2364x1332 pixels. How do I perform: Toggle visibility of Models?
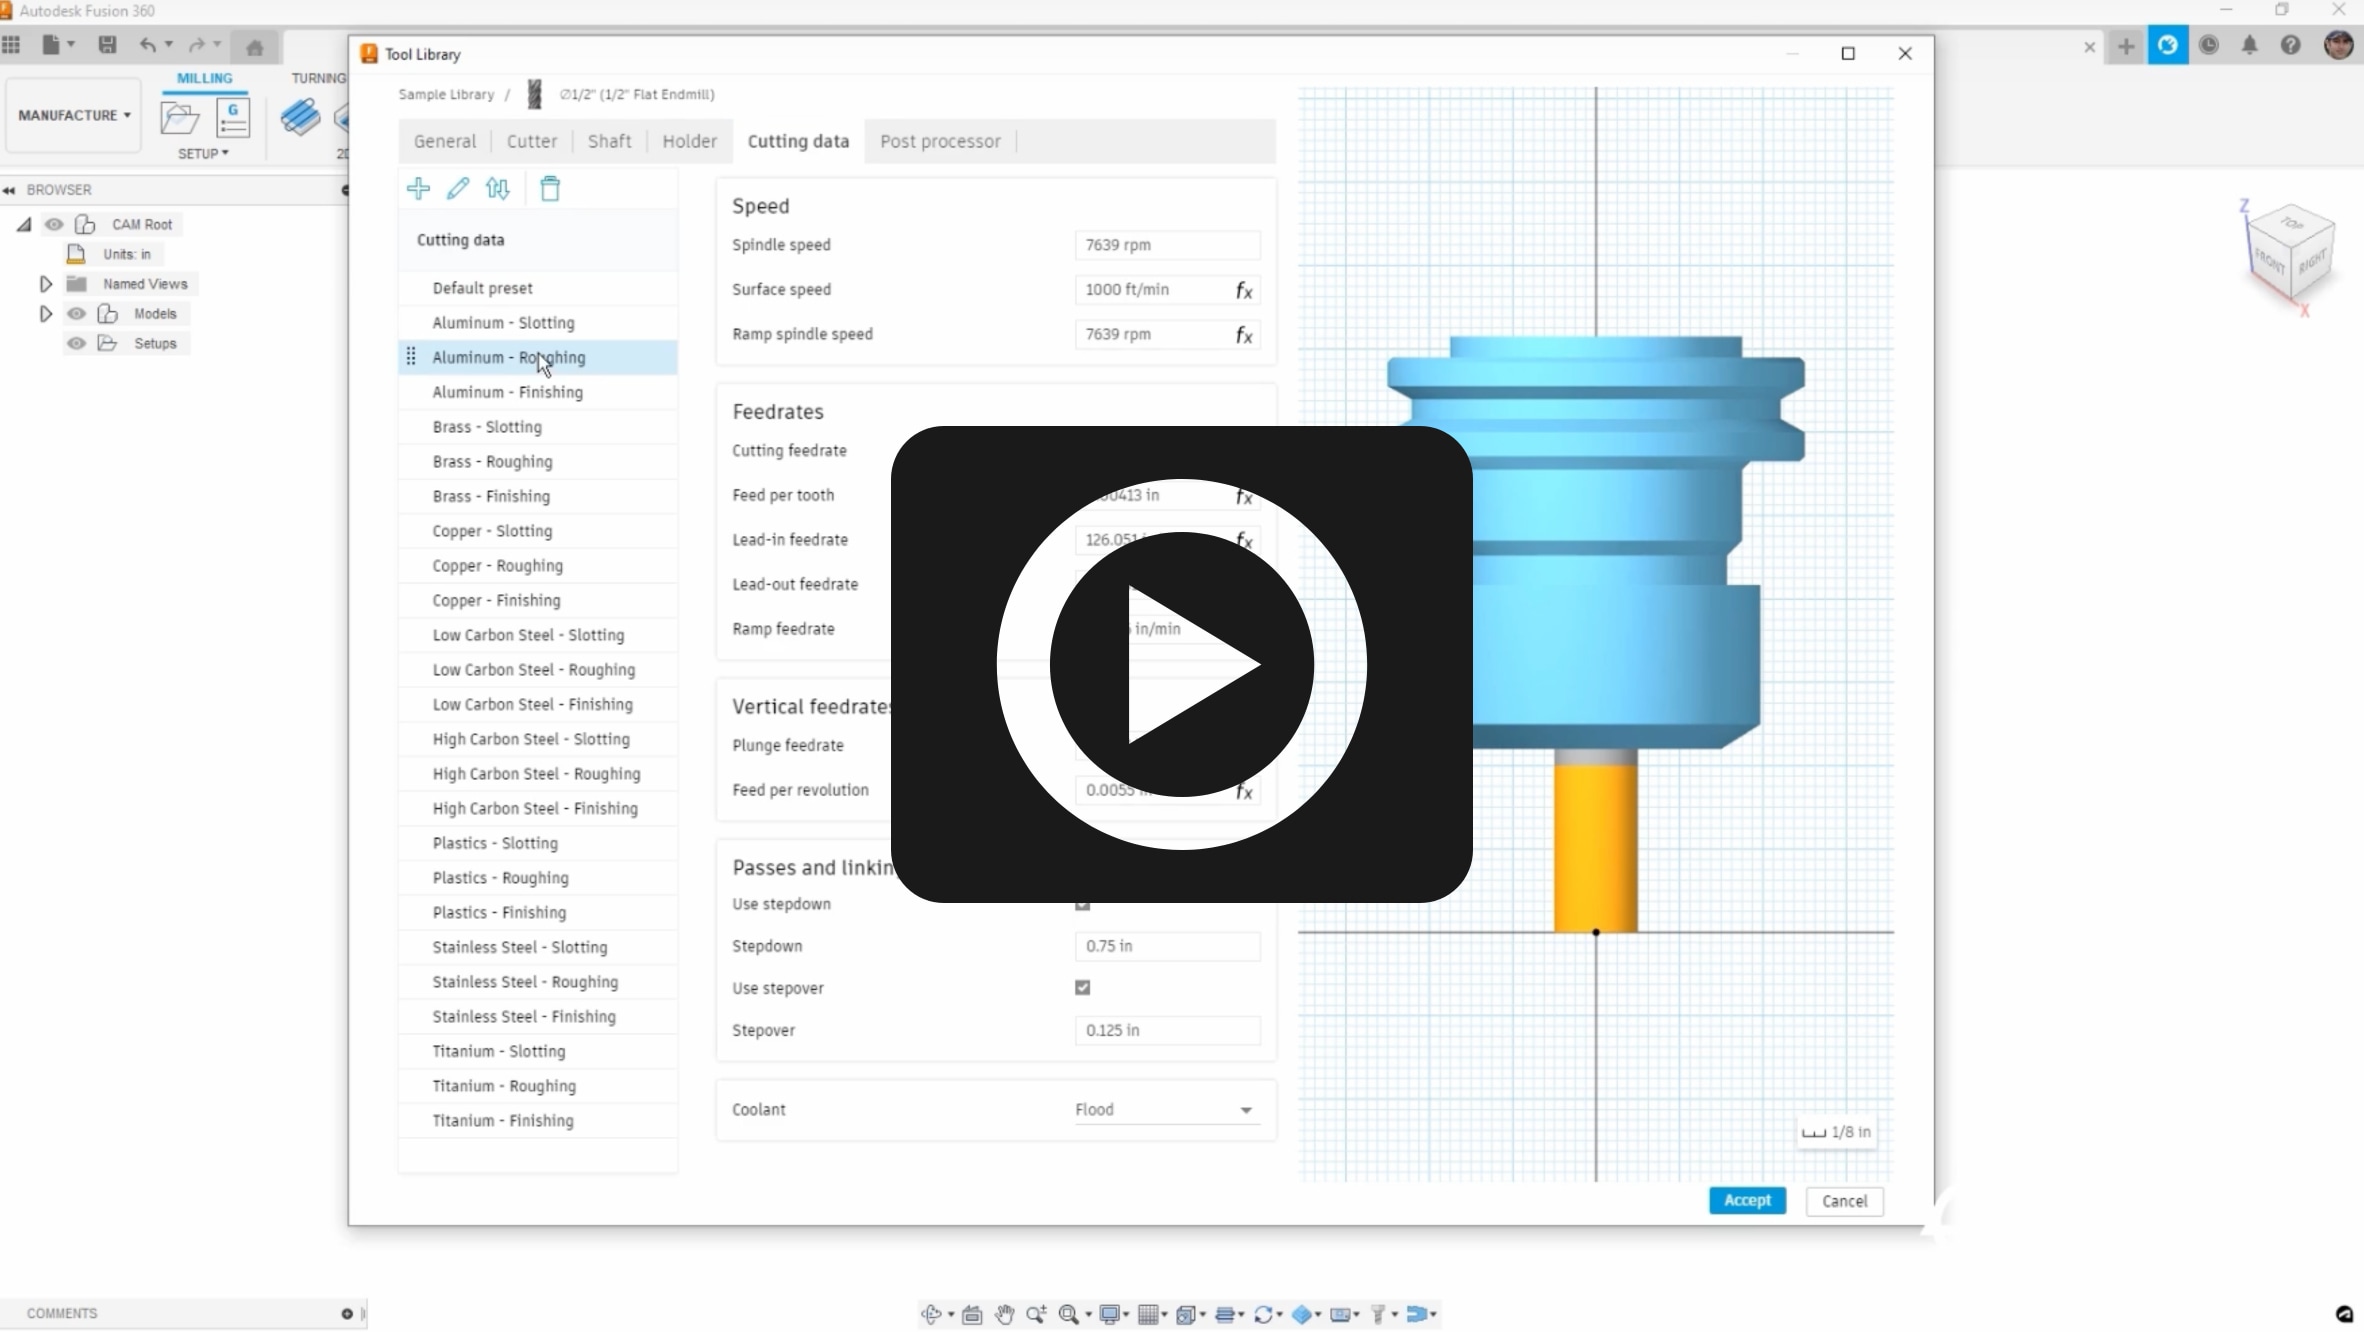(x=76, y=314)
